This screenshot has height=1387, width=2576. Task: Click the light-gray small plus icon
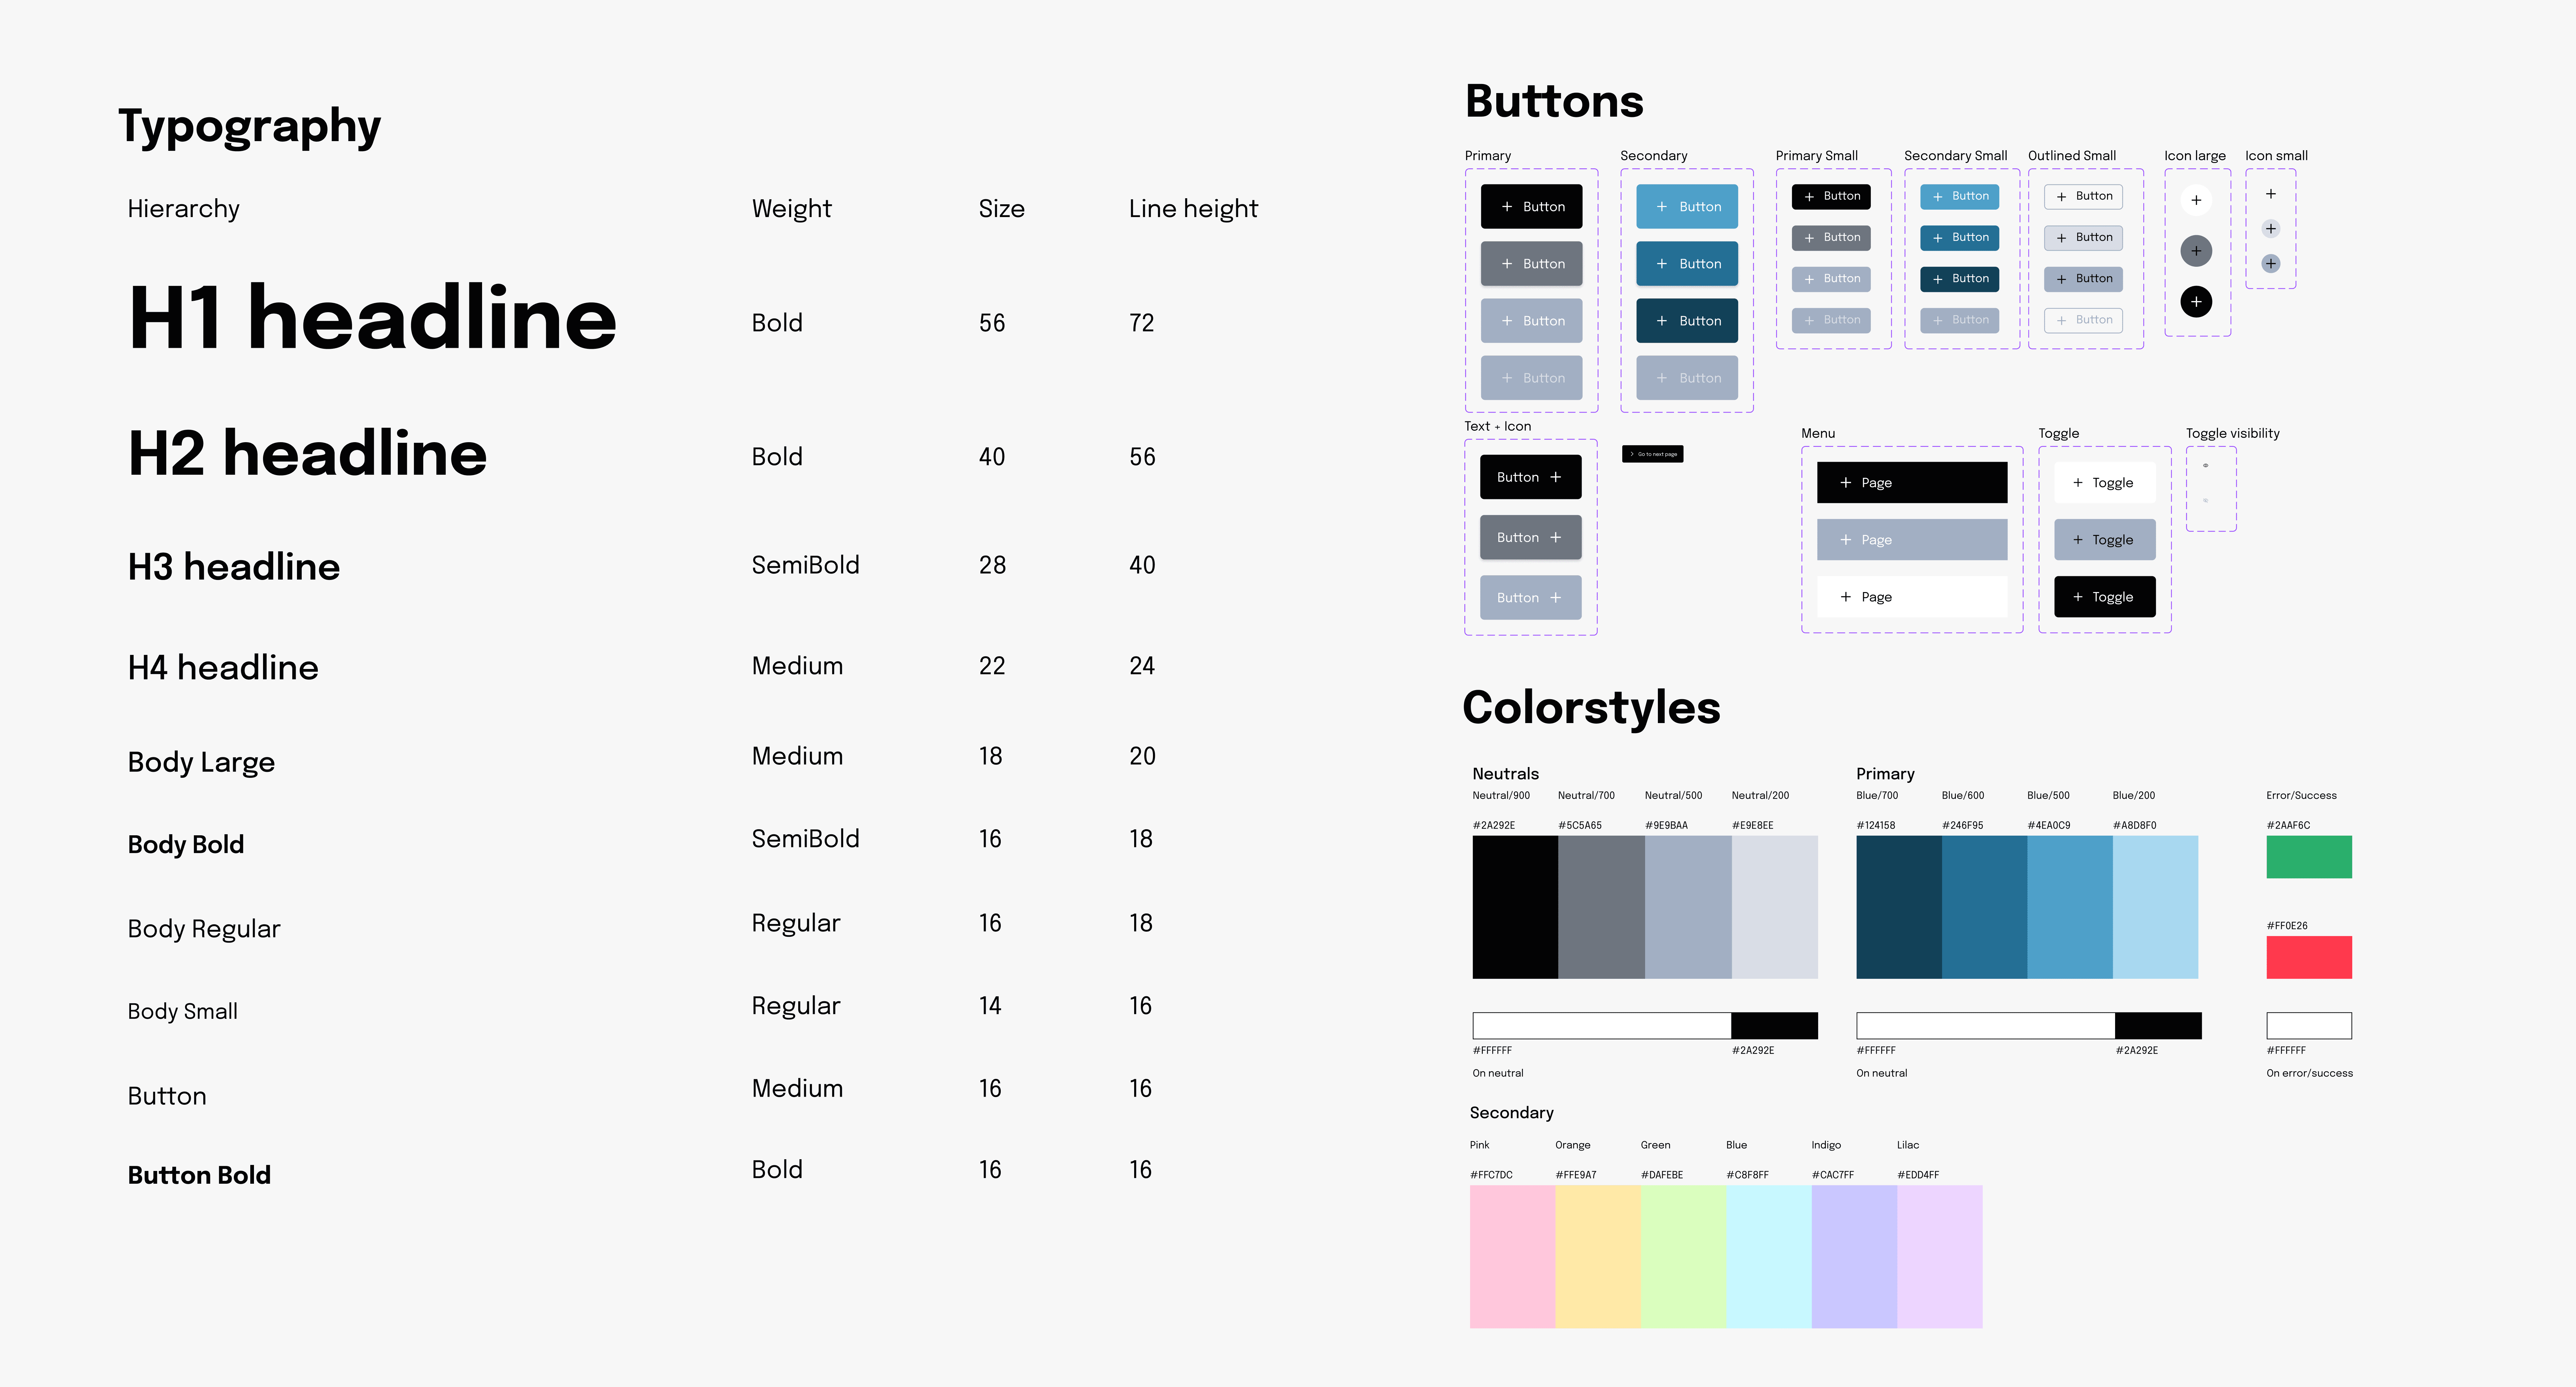pyautogui.click(x=2271, y=229)
